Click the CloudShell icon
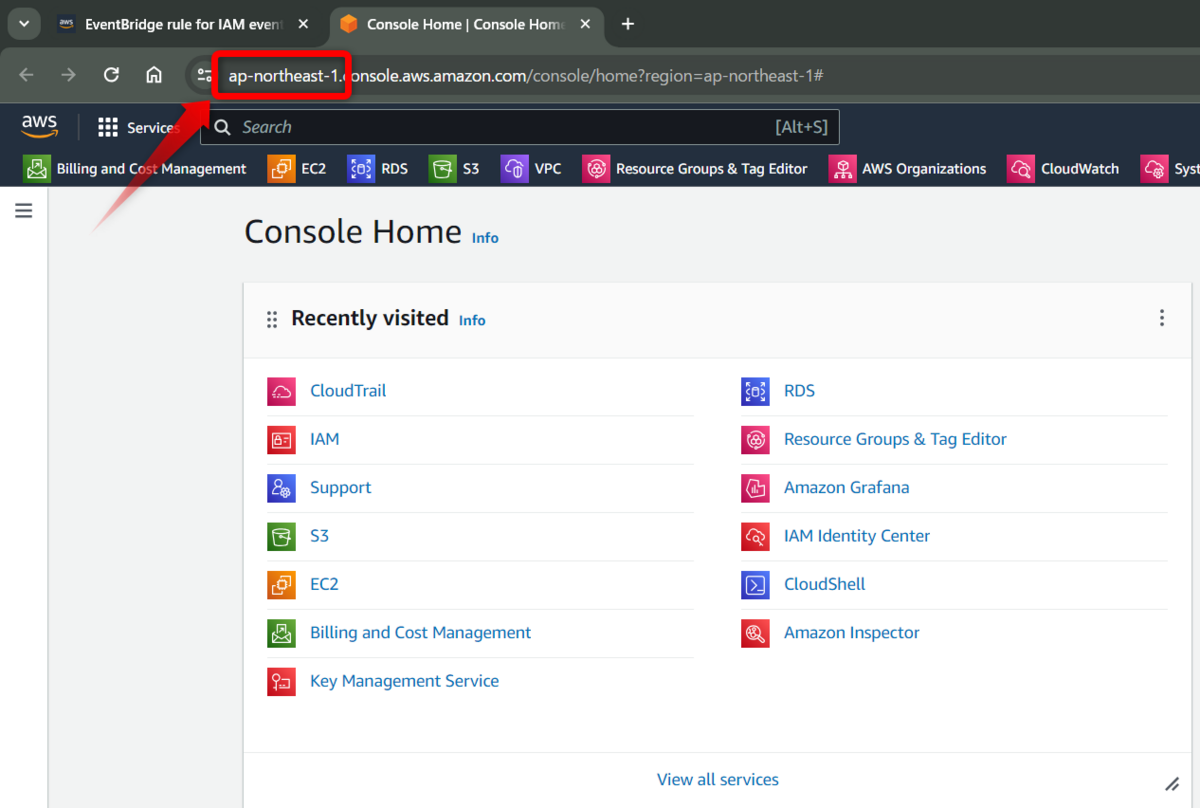The image size is (1200, 808). tap(755, 584)
